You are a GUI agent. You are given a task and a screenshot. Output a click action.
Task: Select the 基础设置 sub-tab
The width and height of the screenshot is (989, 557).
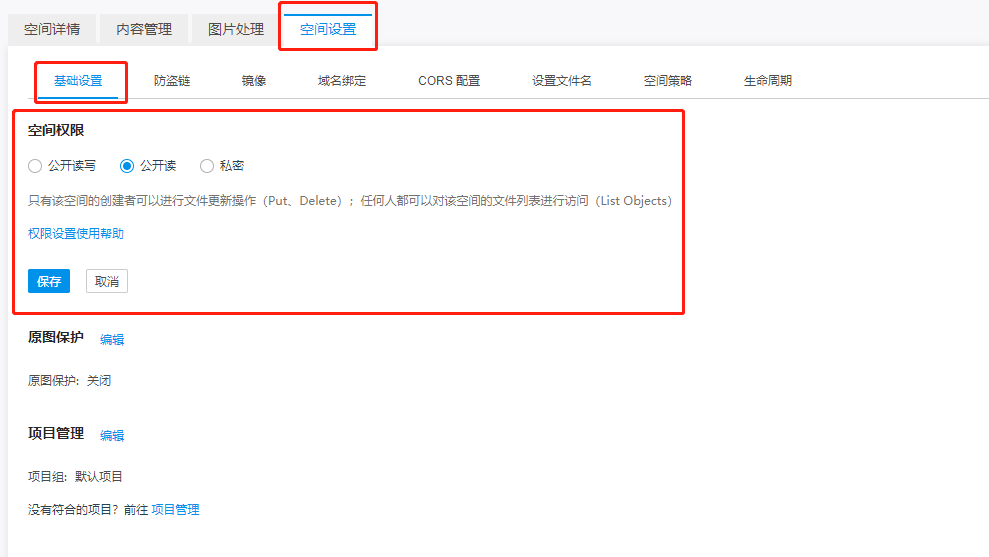tap(78, 81)
